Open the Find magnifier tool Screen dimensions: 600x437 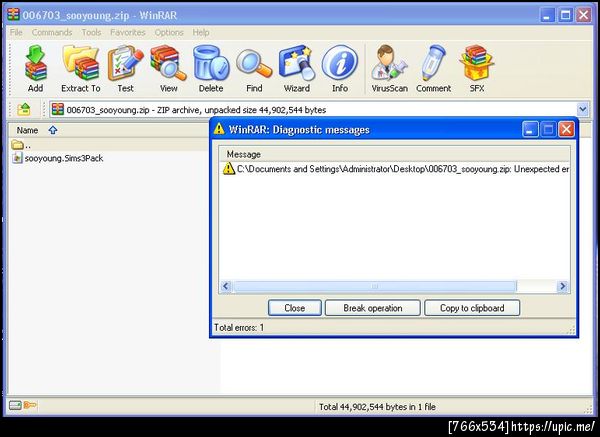pos(254,63)
